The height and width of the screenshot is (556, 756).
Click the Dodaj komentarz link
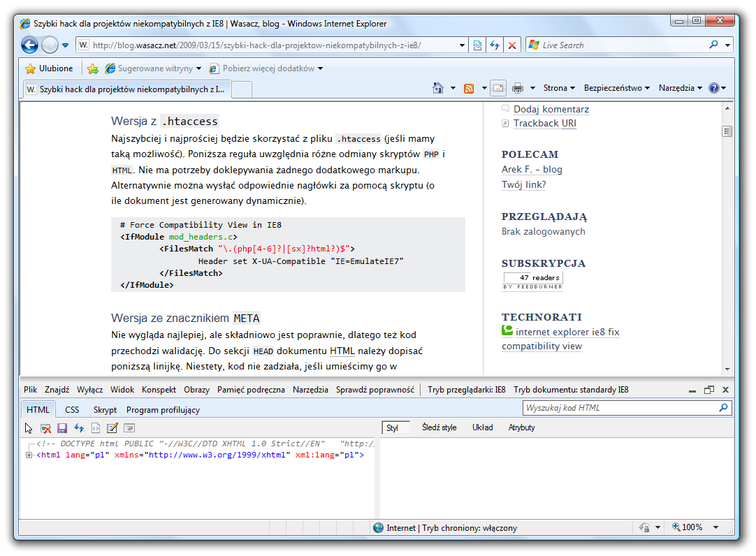(551, 109)
